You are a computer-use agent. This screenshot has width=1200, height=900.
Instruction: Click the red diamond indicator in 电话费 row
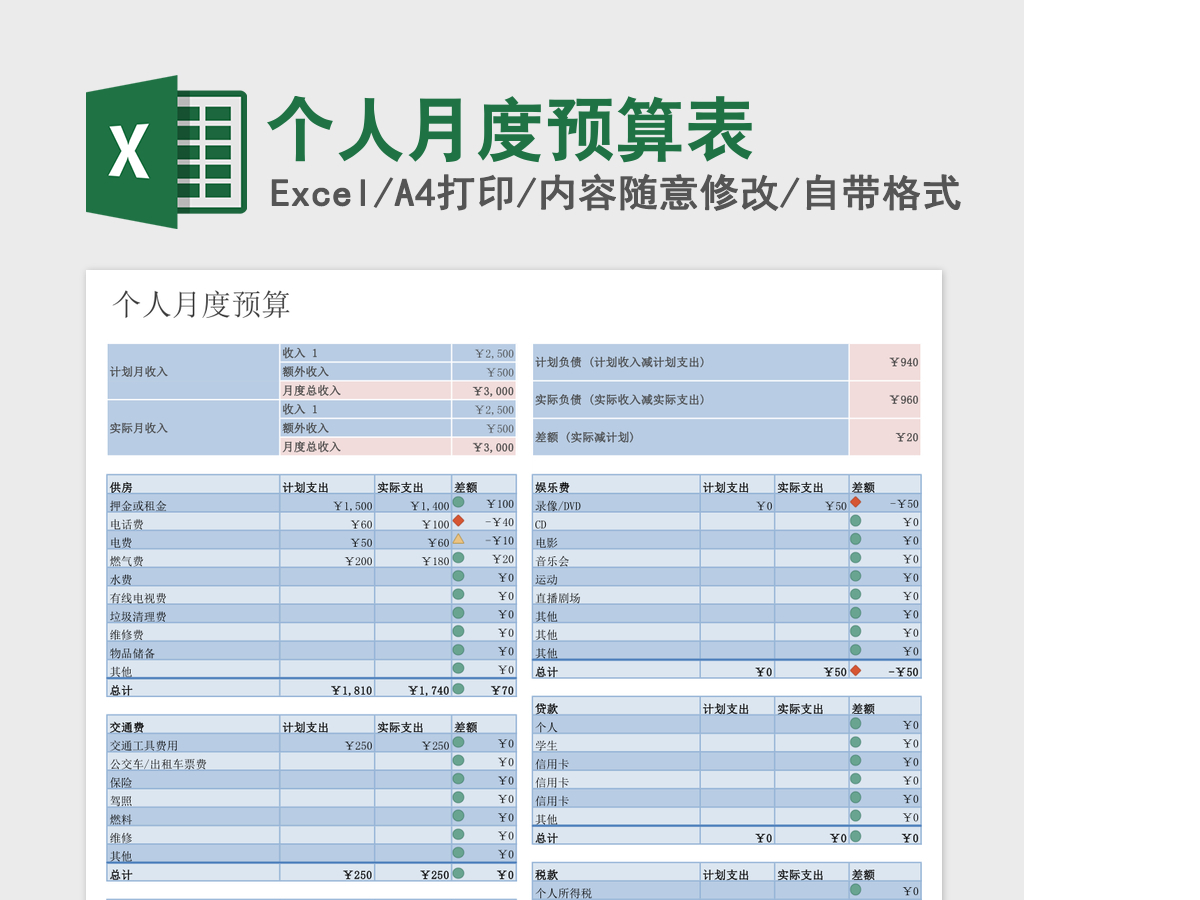[458, 520]
